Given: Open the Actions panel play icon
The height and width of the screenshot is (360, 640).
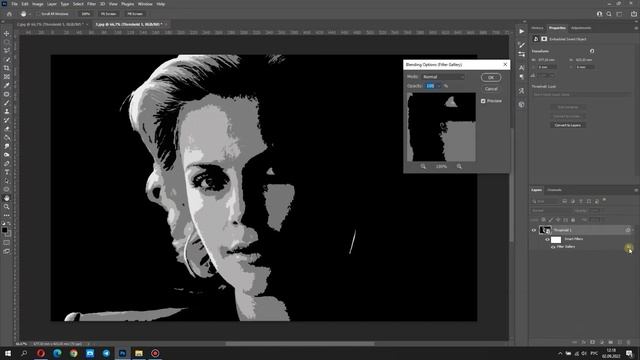Looking at the screenshot, I should (522, 31).
